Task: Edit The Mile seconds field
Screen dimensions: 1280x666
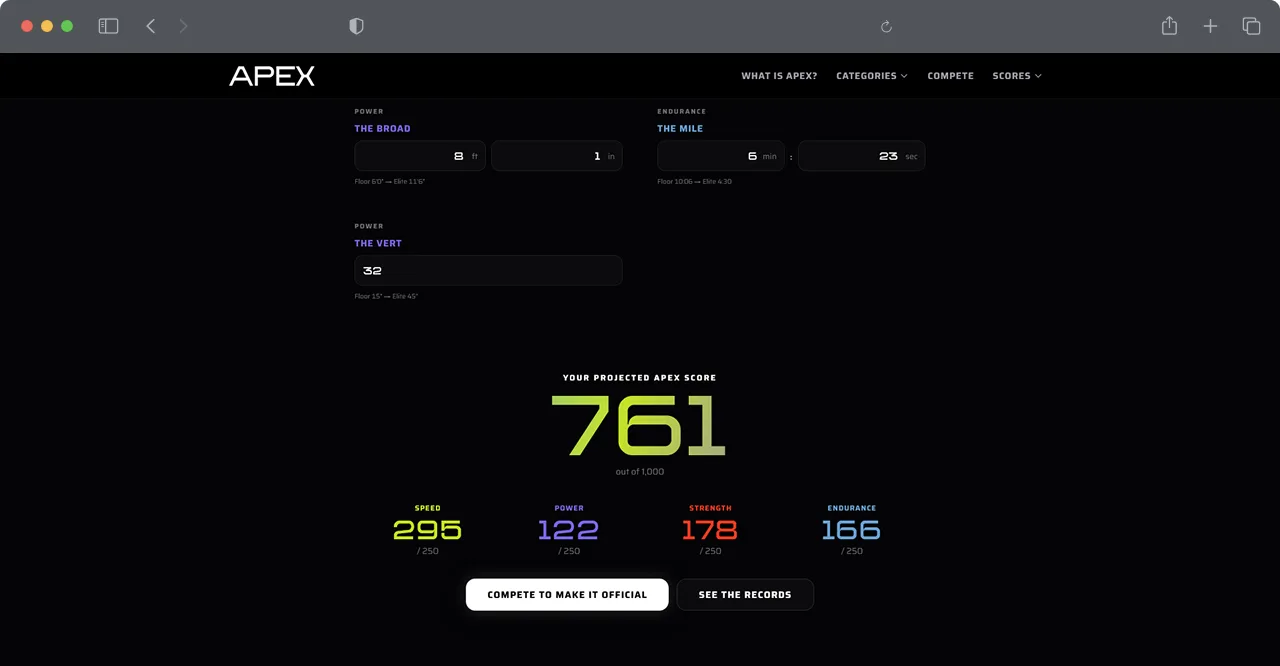Action: pyautogui.click(x=861, y=156)
